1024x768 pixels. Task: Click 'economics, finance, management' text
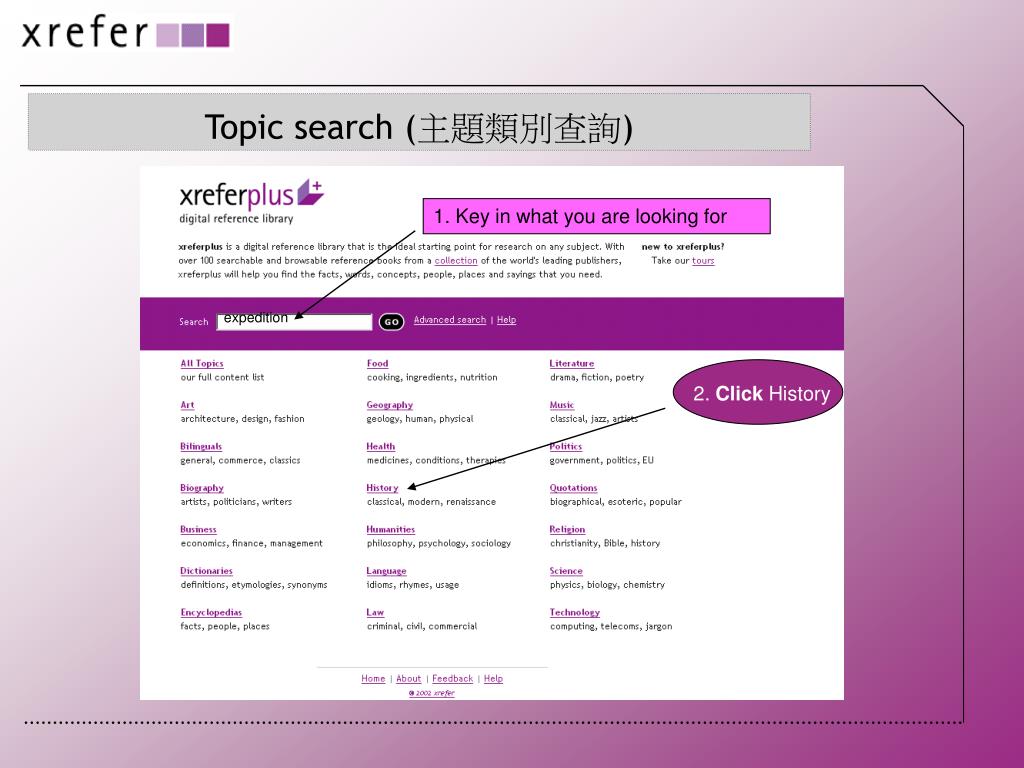(x=251, y=543)
